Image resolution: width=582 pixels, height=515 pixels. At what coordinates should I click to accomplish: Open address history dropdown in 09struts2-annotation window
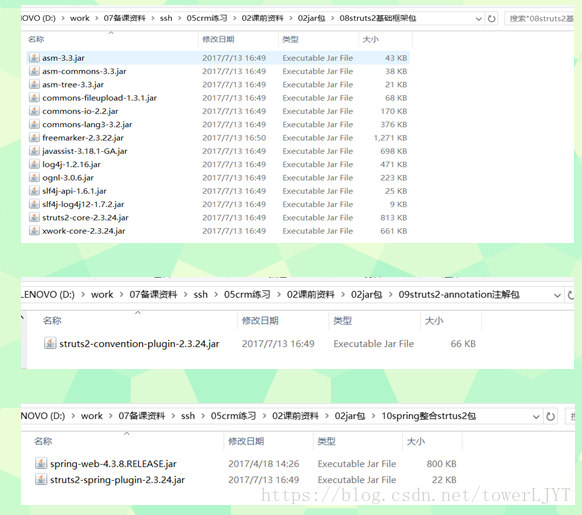pos(557,296)
